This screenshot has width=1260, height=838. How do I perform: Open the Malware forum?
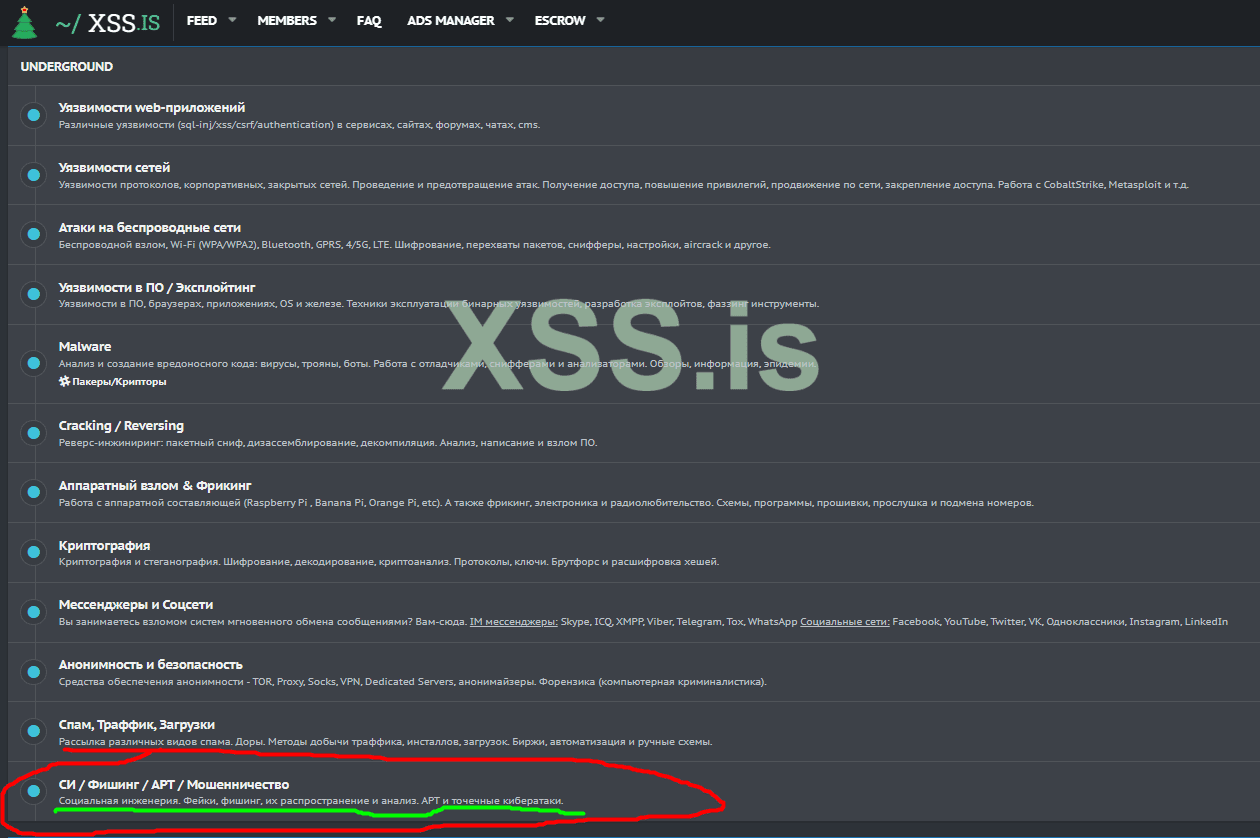[x=85, y=346]
